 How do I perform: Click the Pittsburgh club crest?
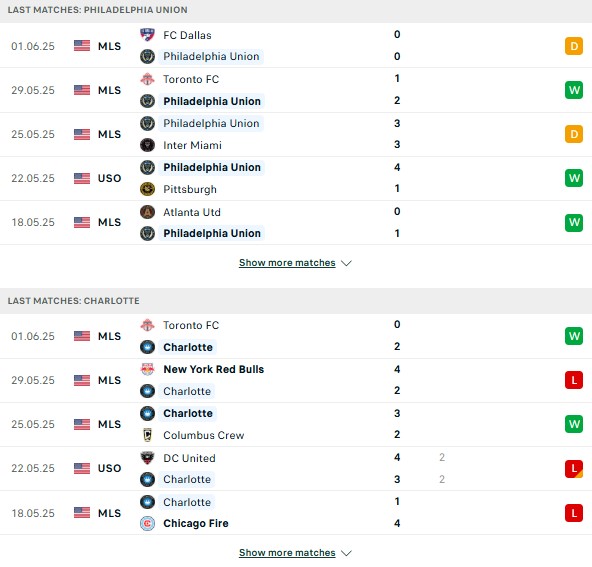tap(147, 189)
